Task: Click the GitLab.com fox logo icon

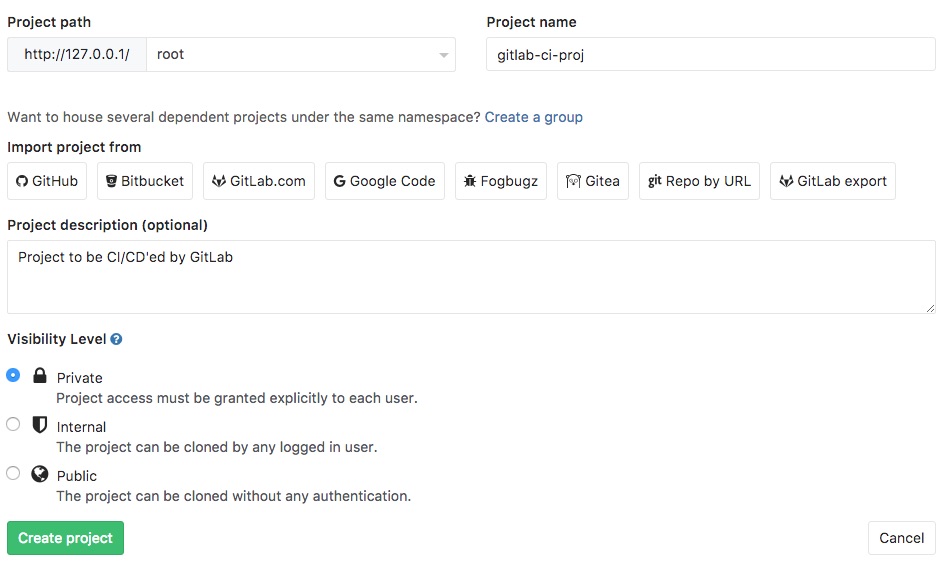Action: coord(218,181)
